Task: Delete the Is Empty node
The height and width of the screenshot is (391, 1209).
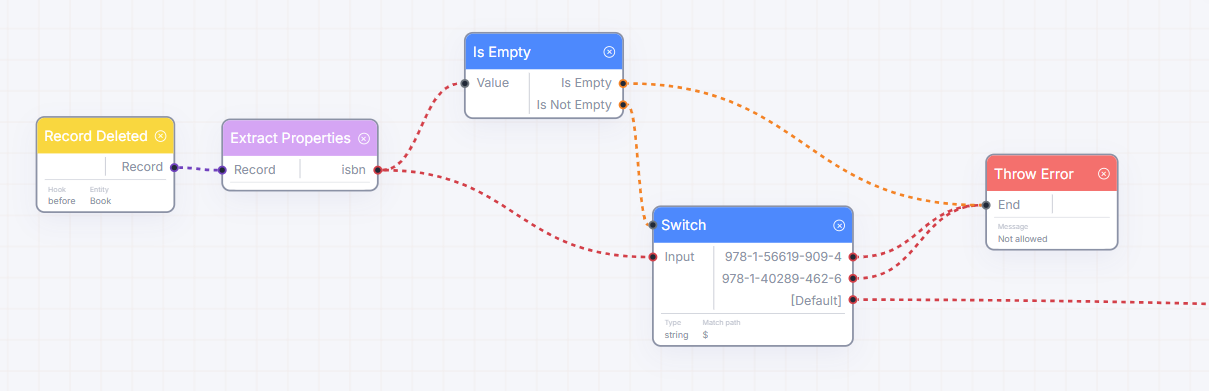Action: (x=609, y=52)
